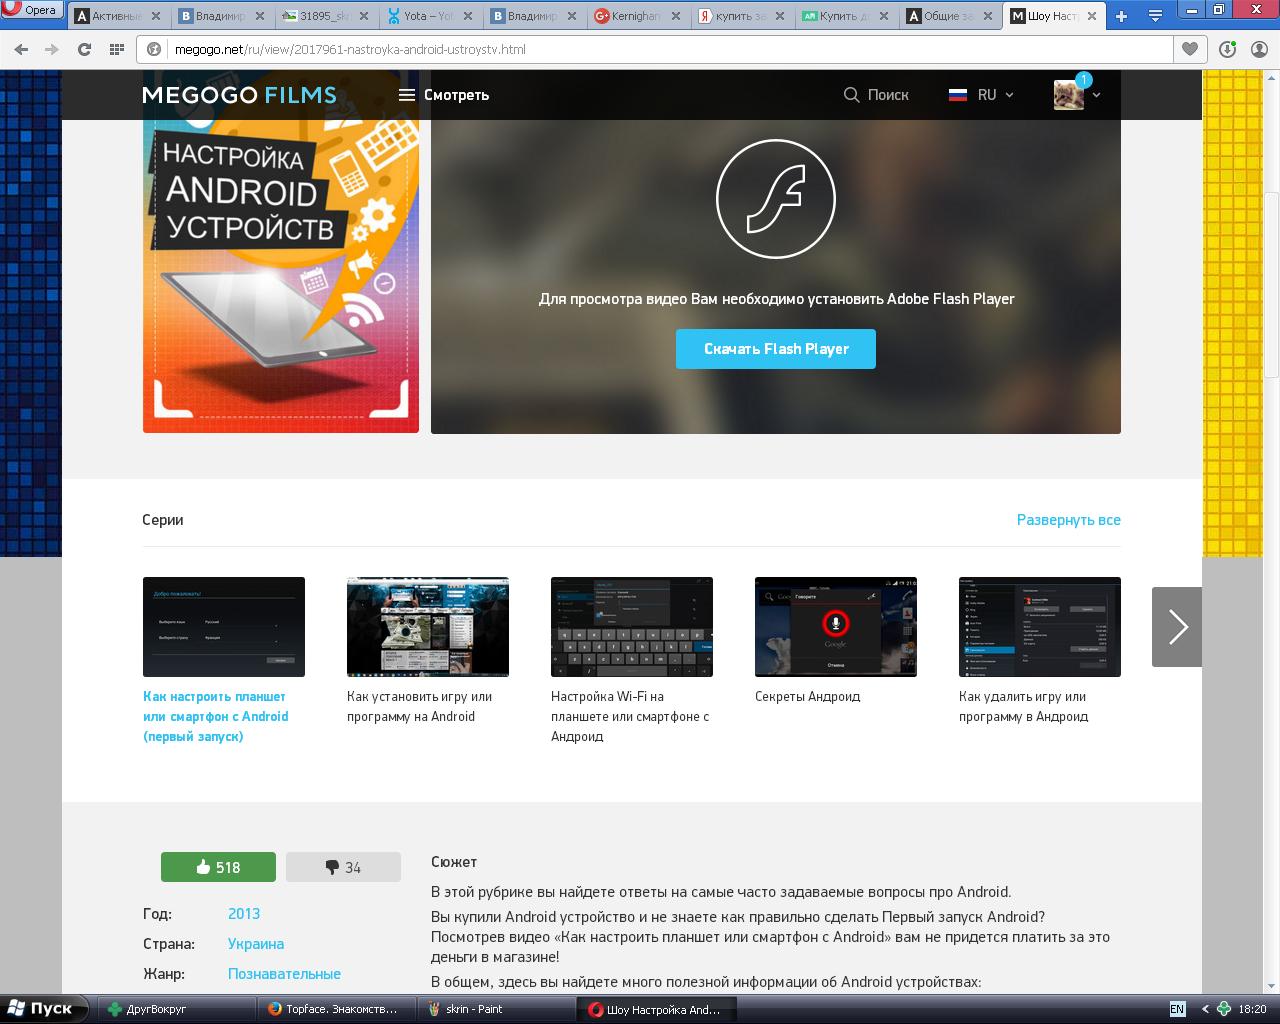
Task: Click the "Развернуть все" link
Action: pos(1069,520)
